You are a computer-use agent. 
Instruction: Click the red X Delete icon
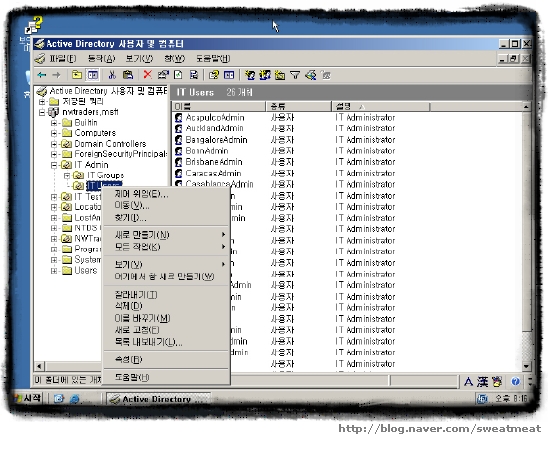click(x=148, y=75)
